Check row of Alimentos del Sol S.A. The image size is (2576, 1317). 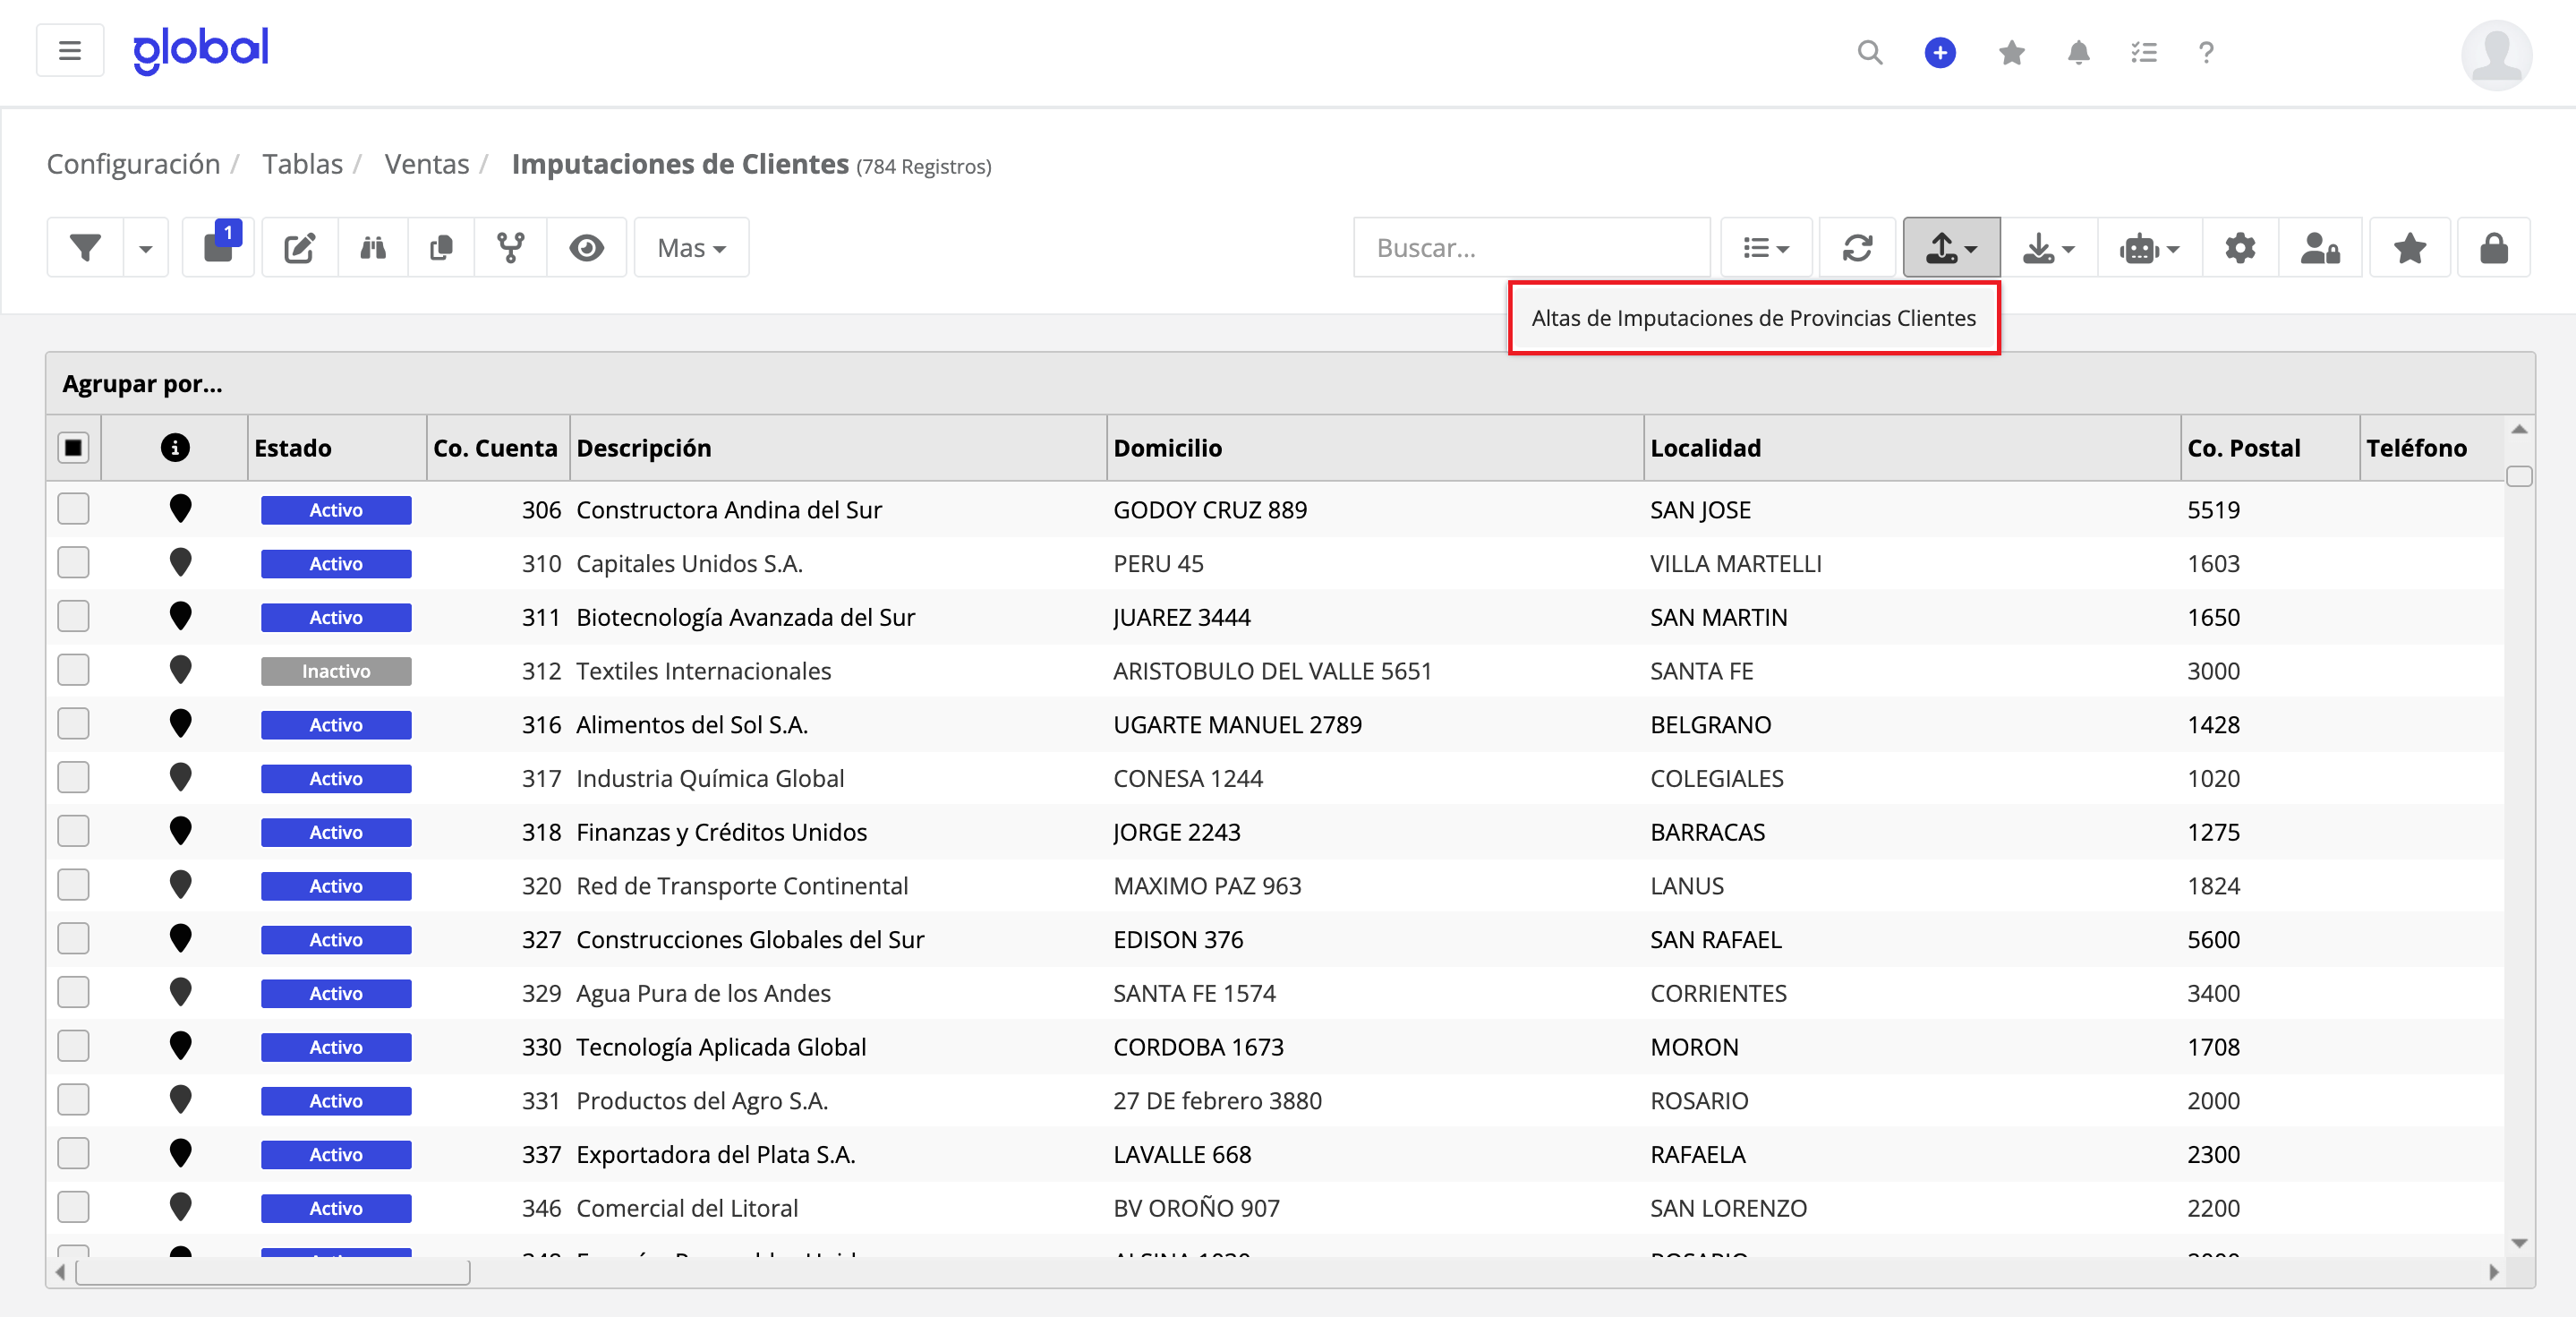73,724
